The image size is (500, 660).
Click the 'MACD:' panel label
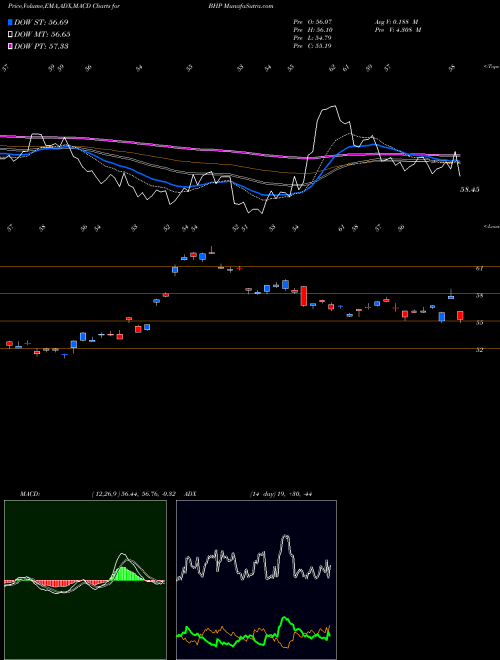[x=30, y=494]
